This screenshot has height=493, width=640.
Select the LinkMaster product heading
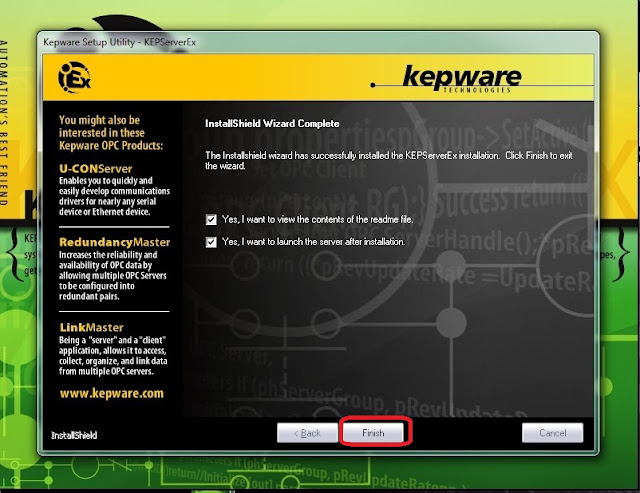point(91,327)
